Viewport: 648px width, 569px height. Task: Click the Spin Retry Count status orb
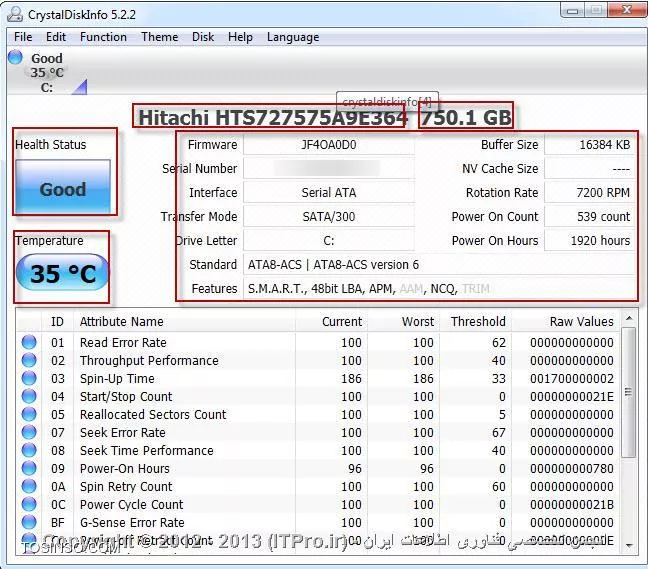[x=29, y=486]
